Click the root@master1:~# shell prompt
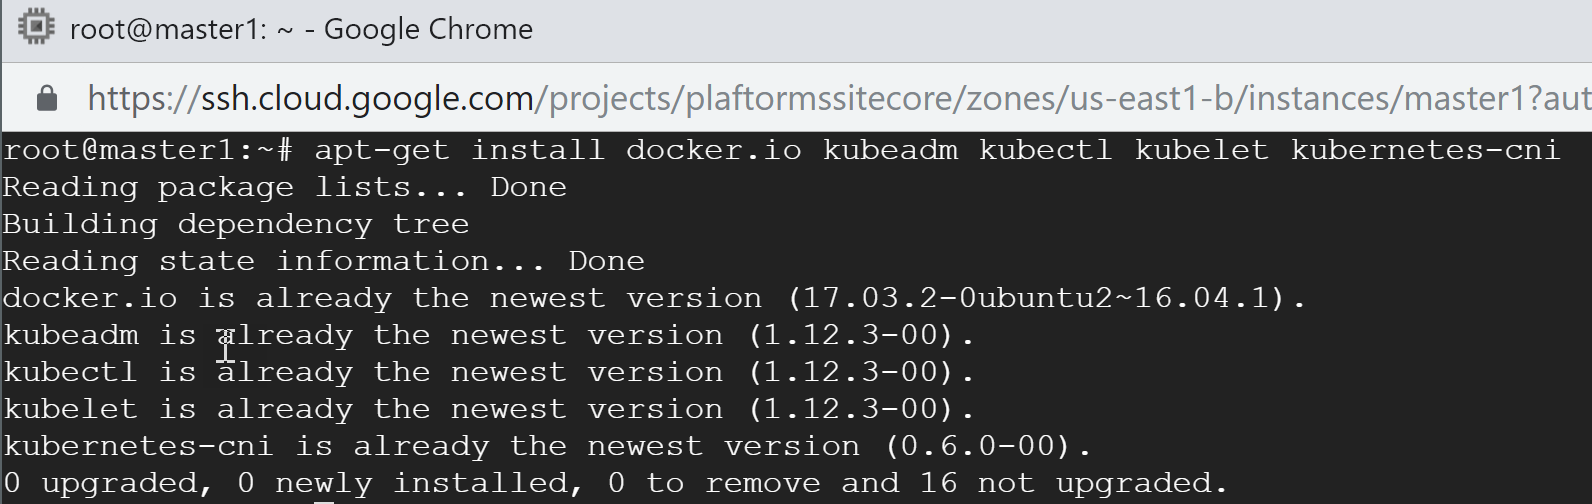Image resolution: width=1592 pixels, height=504 pixels. [147, 151]
